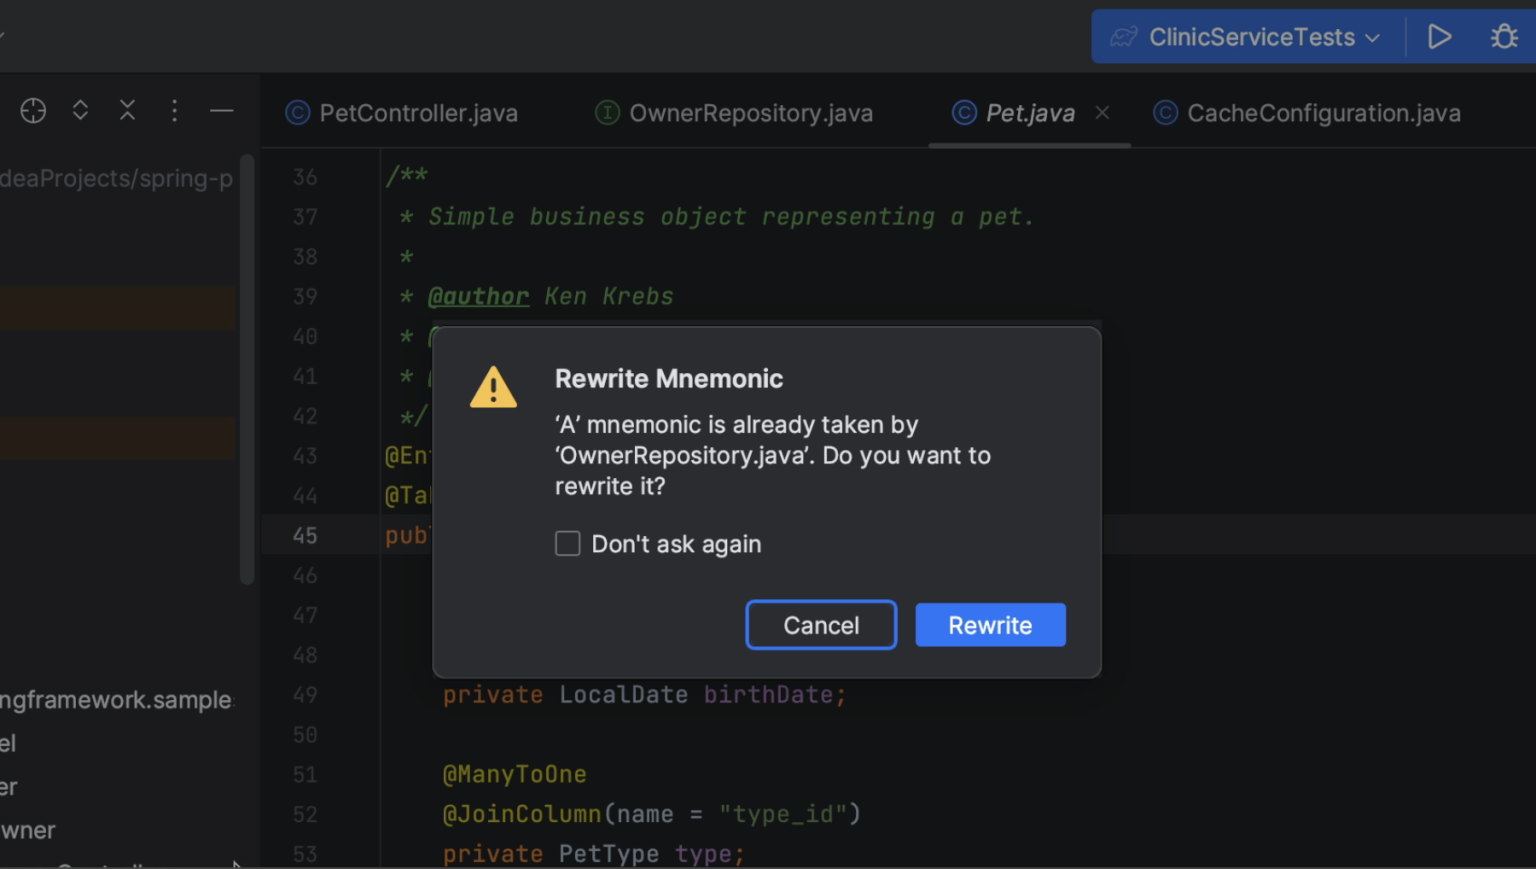
Task: Locate the opened file in project view
Action: [x=33, y=110]
